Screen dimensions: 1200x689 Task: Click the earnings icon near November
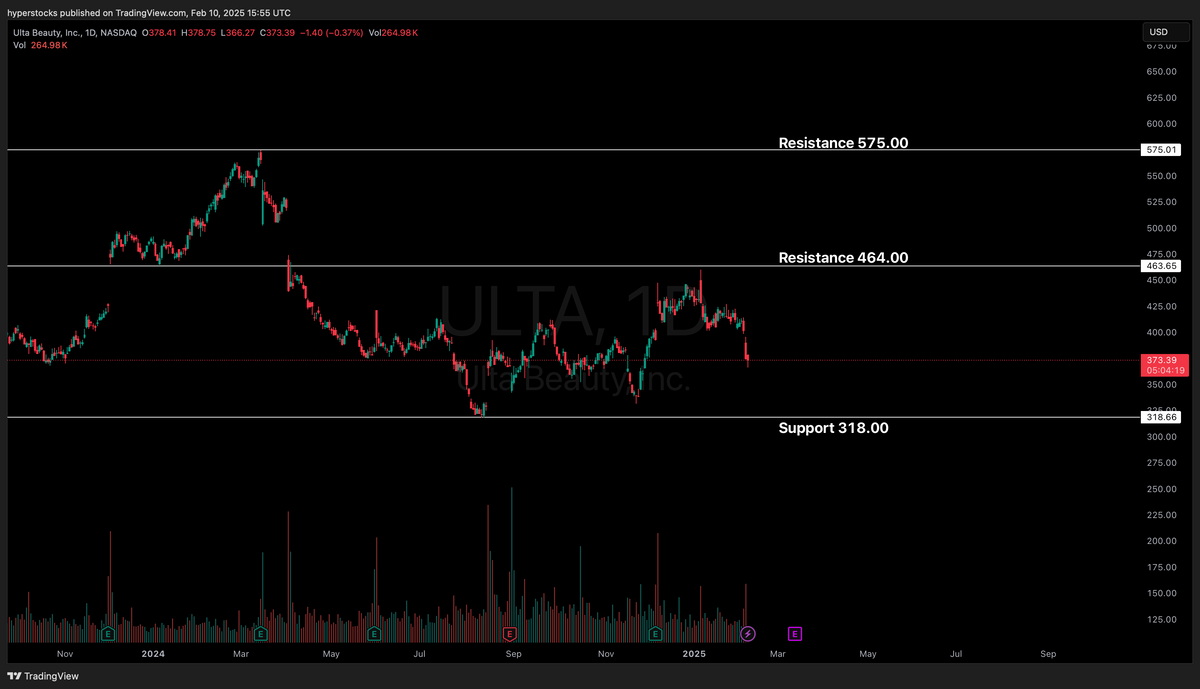click(x=655, y=633)
